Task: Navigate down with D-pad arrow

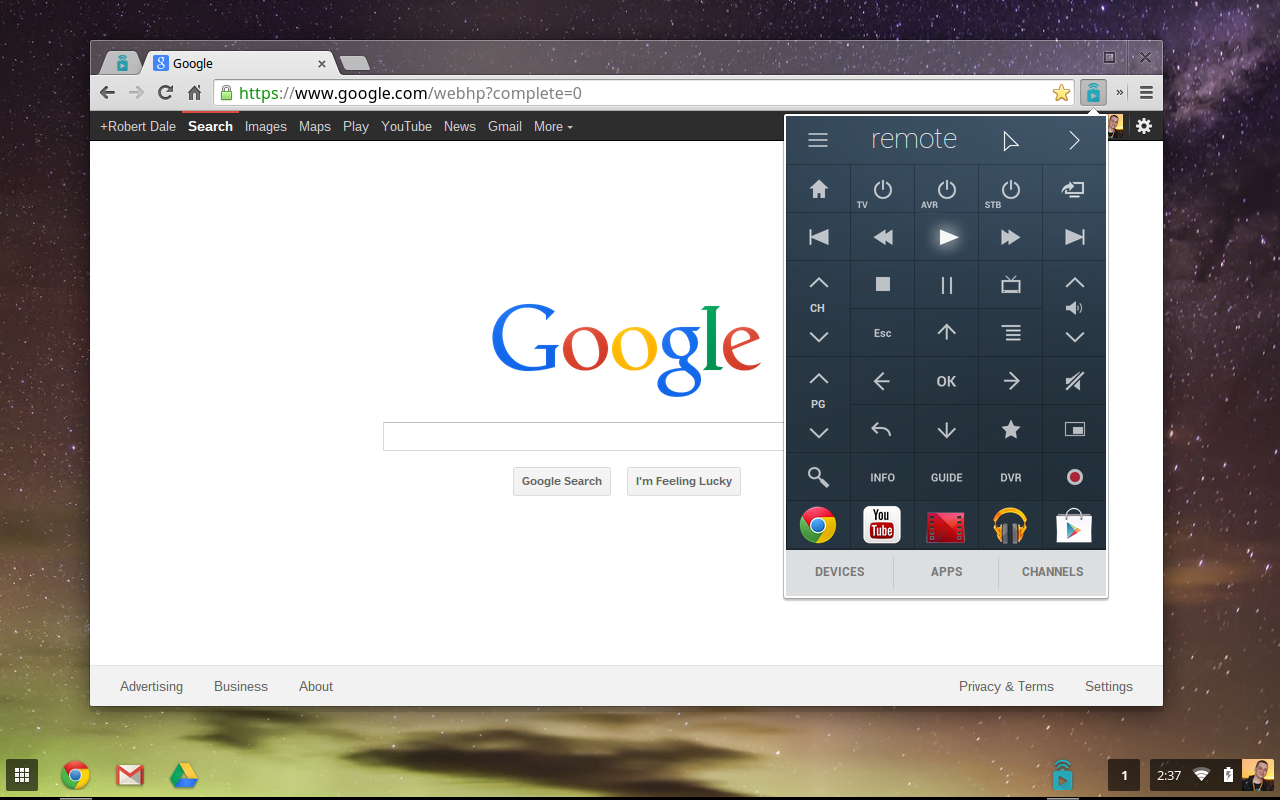Action: (946, 429)
